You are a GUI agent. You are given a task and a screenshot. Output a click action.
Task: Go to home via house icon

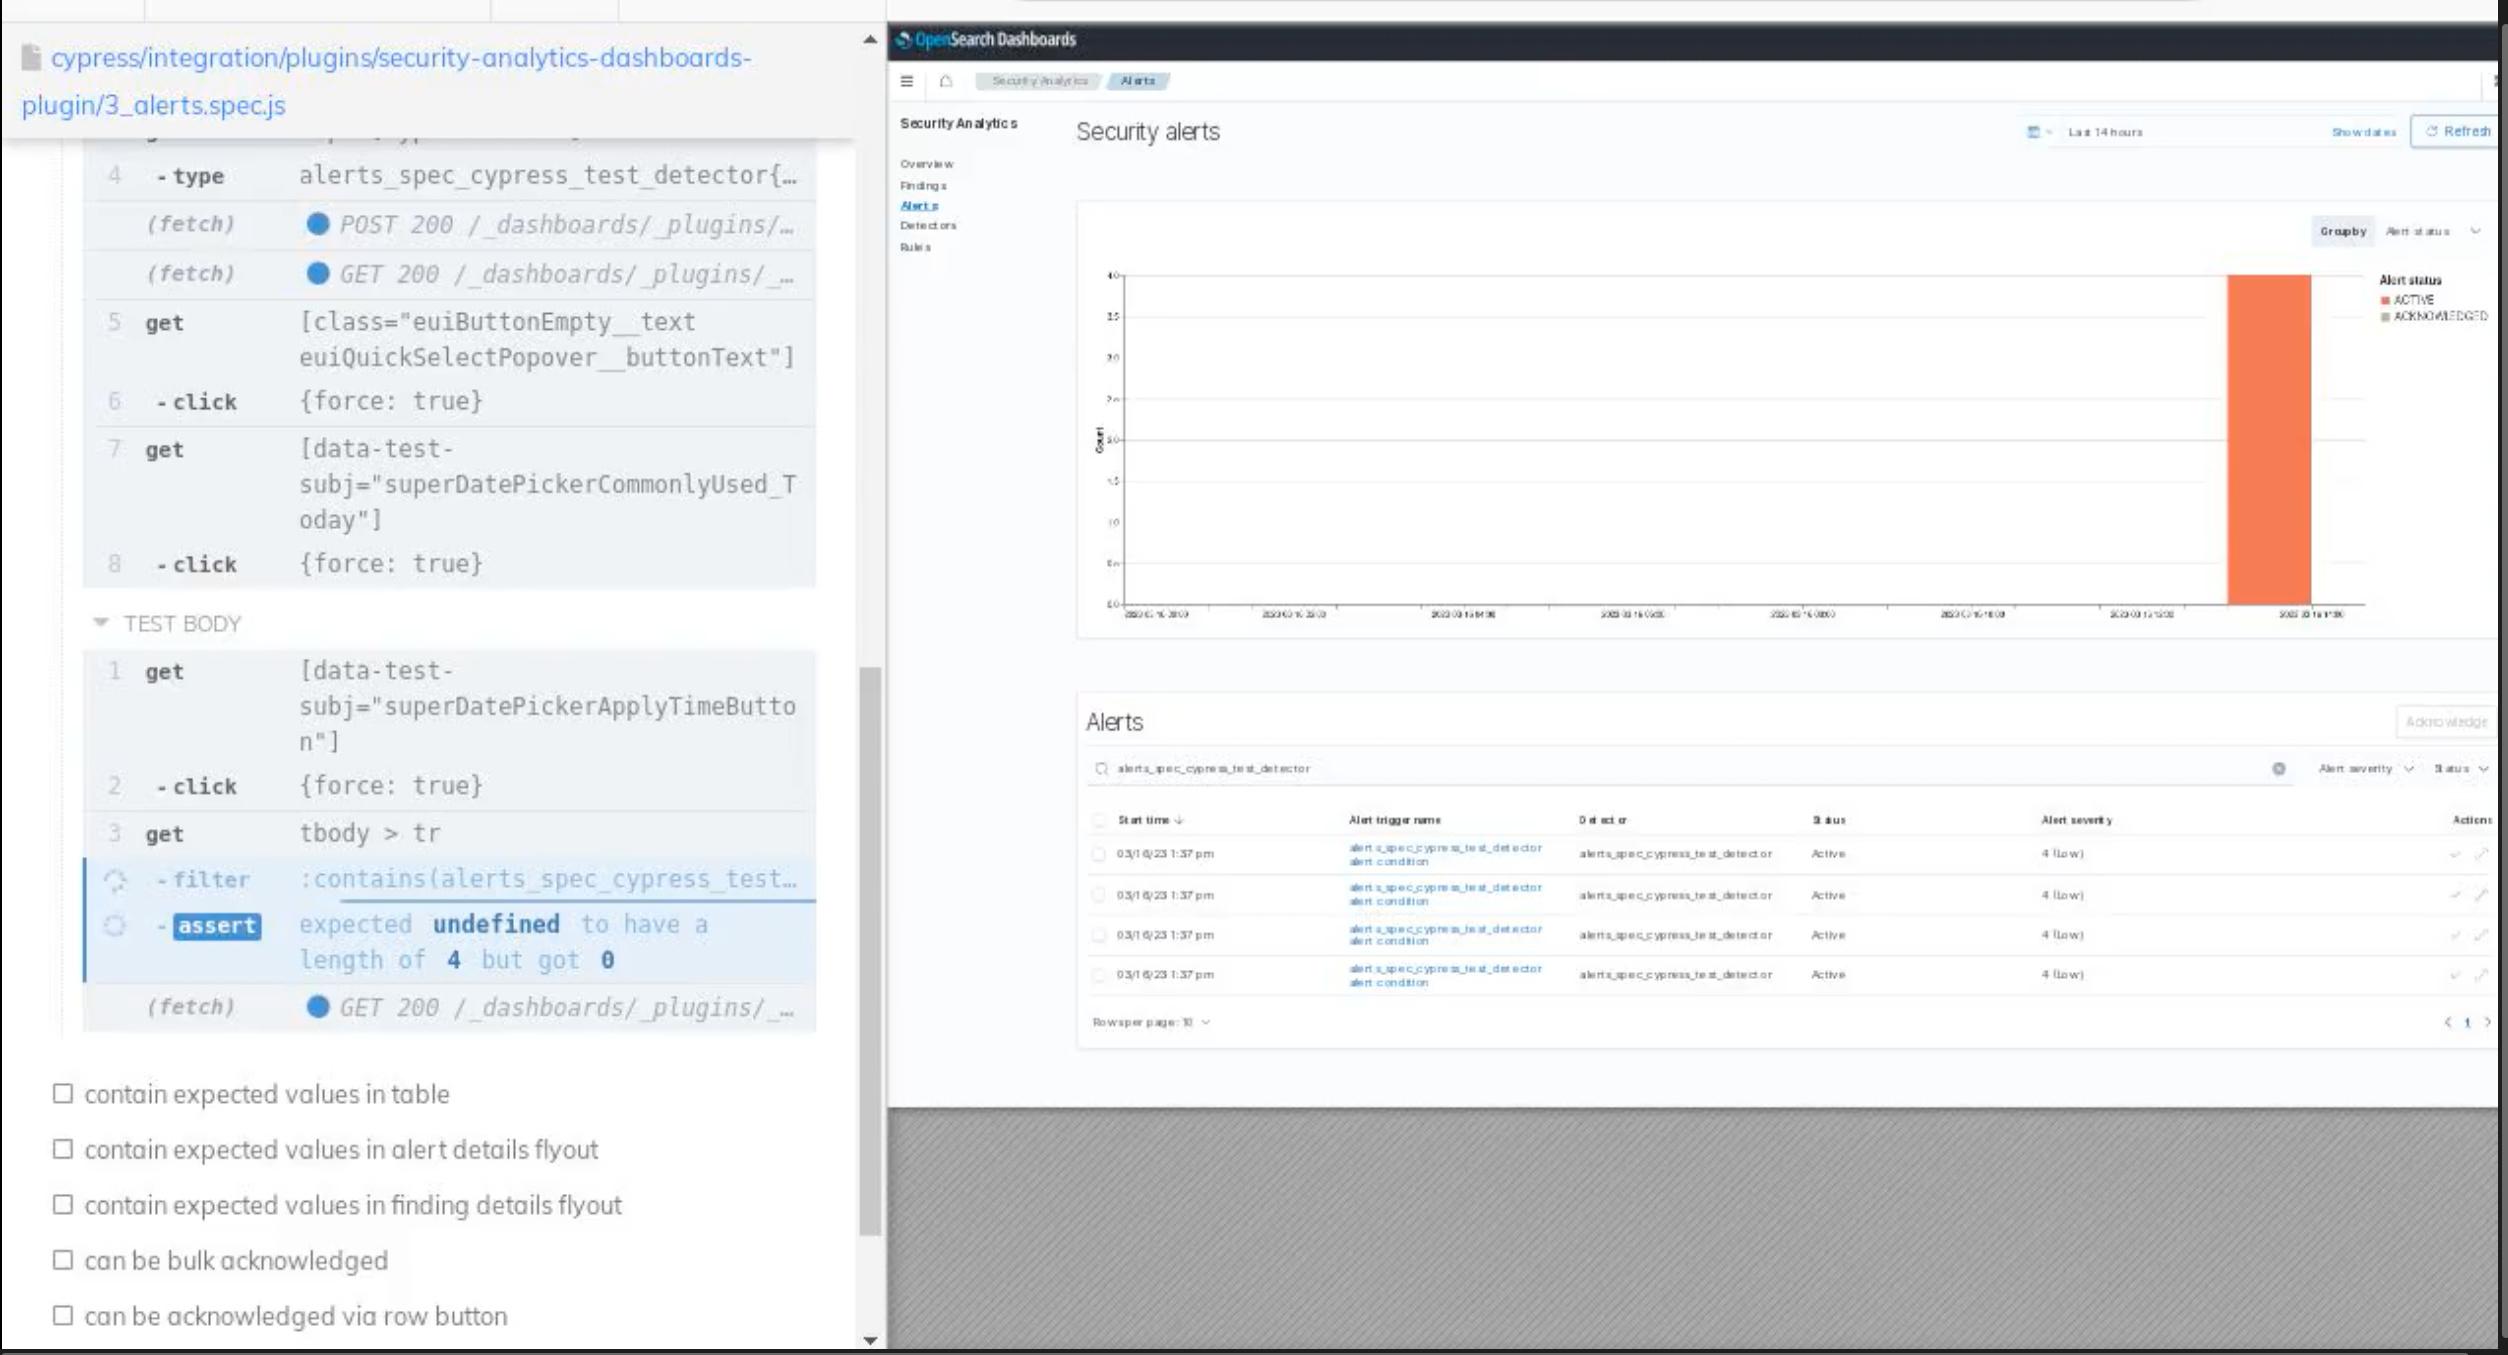click(946, 81)
